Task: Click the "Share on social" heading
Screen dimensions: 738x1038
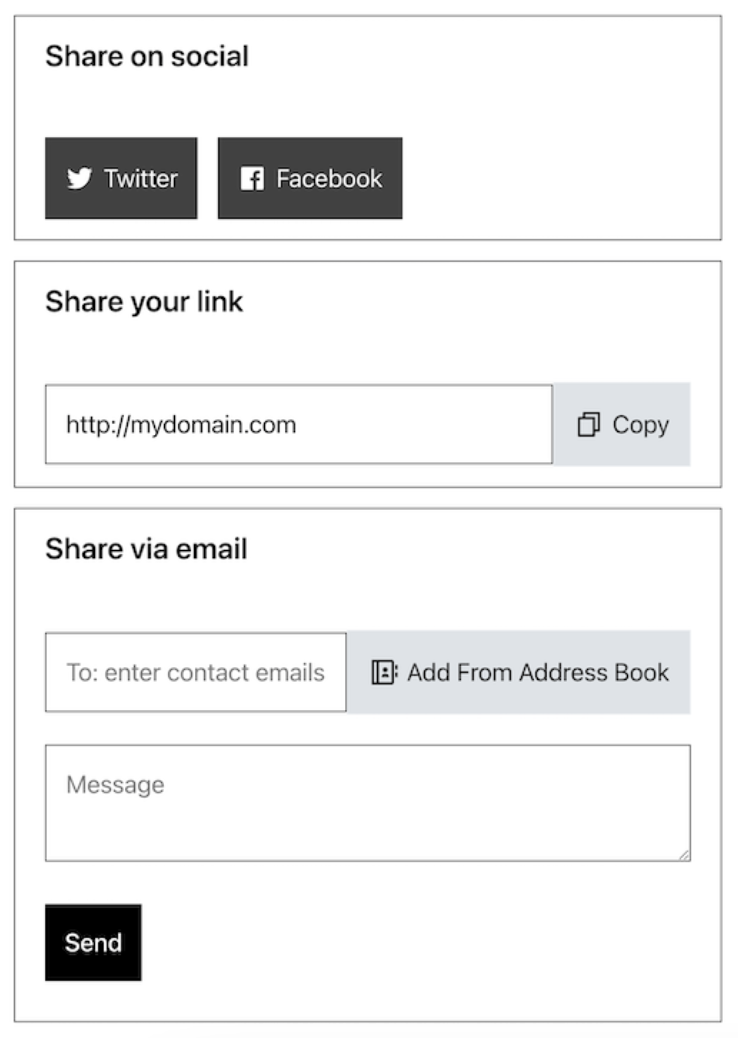Action: point(147,56)
